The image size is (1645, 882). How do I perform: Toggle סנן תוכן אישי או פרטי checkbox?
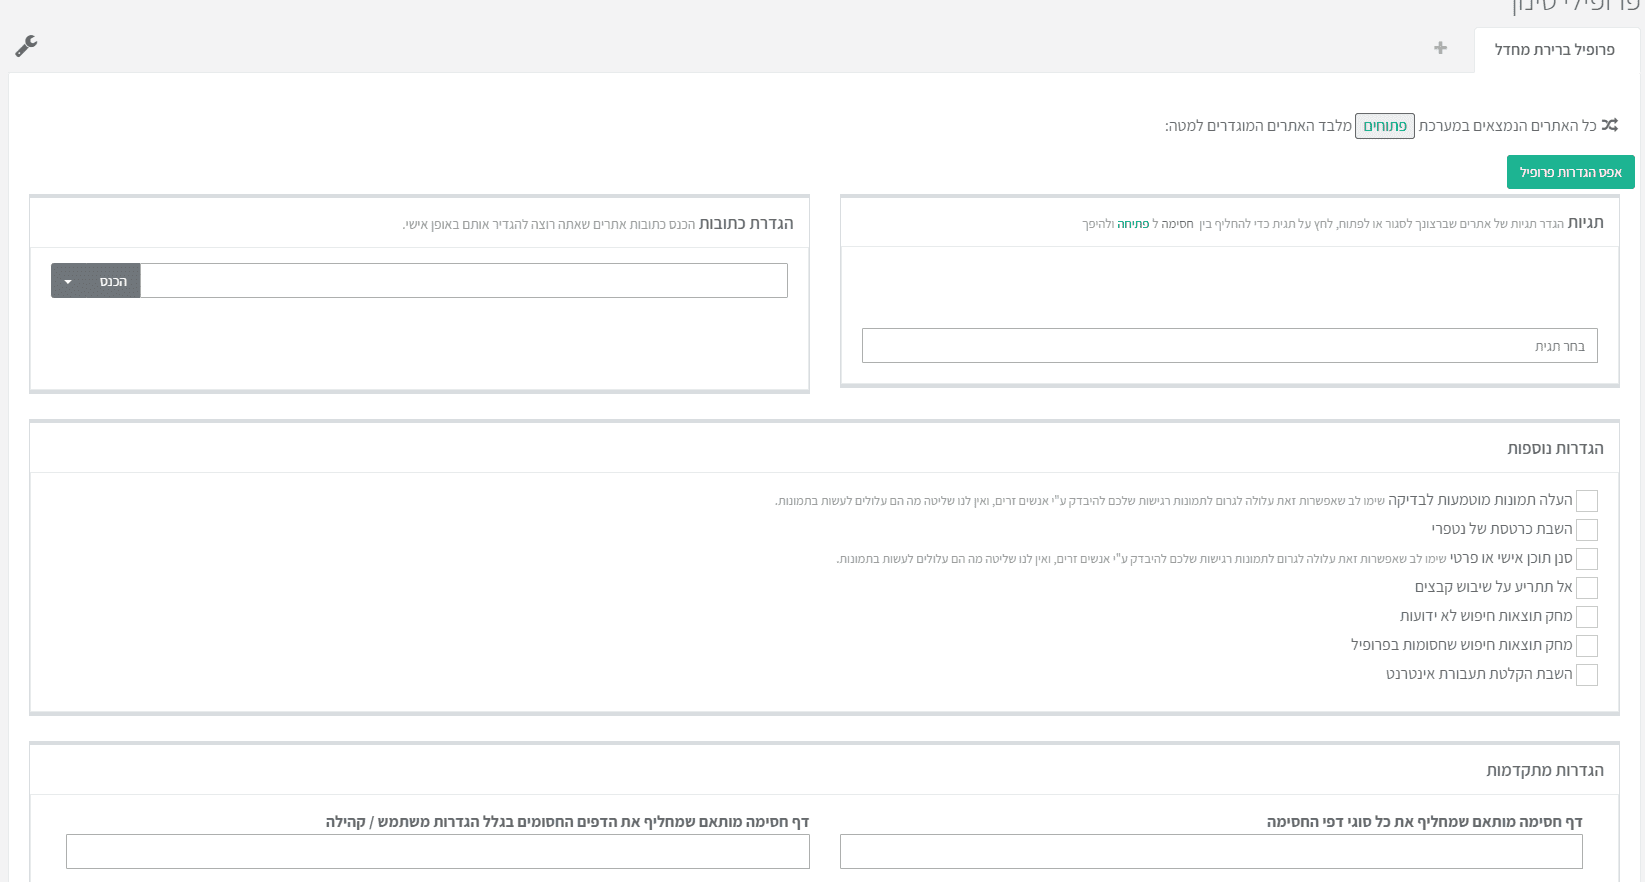(1587, 559)
